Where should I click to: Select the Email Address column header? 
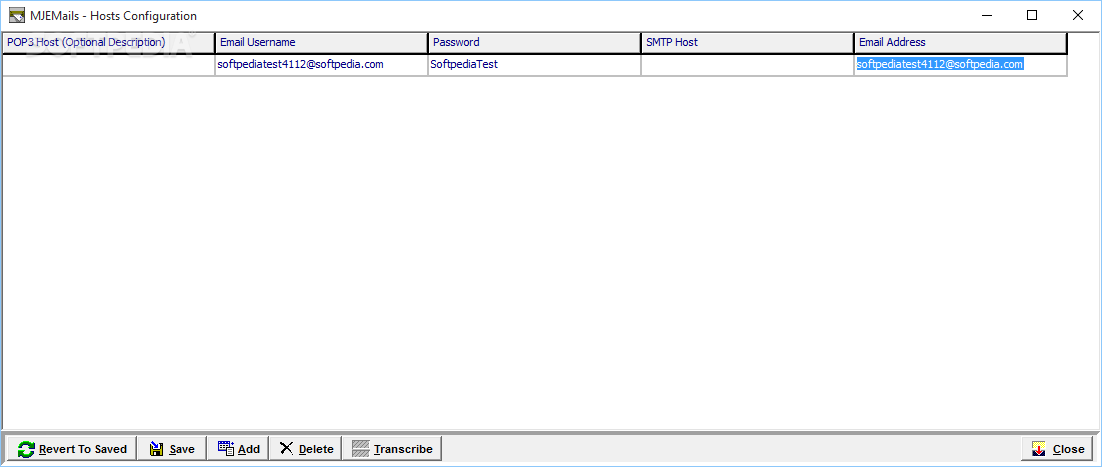click(961, 43)
